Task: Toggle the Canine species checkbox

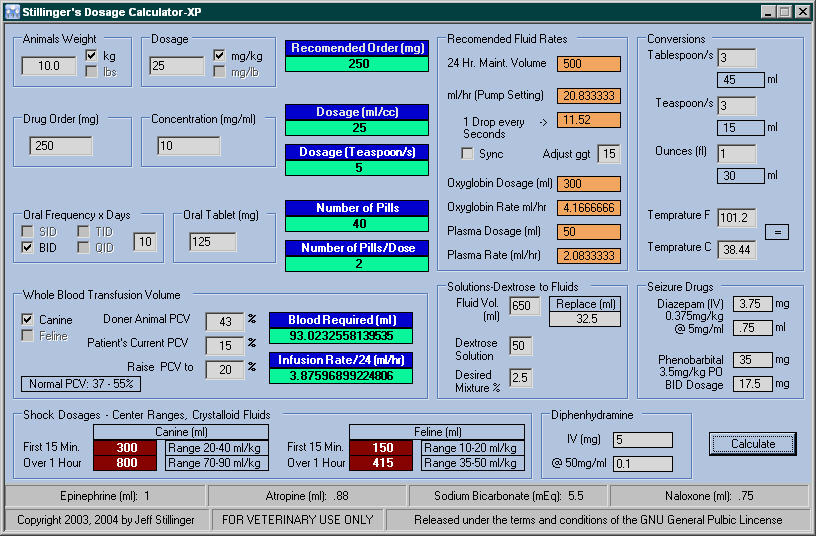Action: 29,320
